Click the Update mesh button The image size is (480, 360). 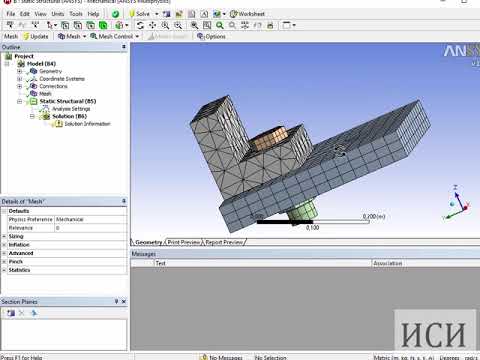coord(36,36)
